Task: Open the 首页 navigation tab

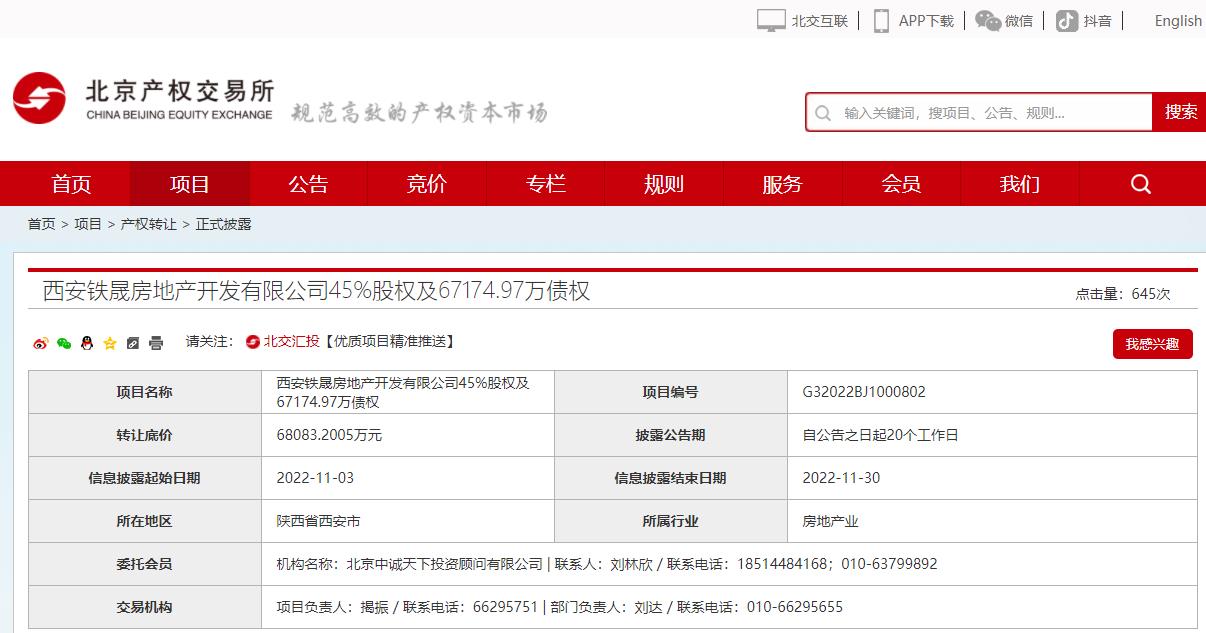Action: click(71, 184)
